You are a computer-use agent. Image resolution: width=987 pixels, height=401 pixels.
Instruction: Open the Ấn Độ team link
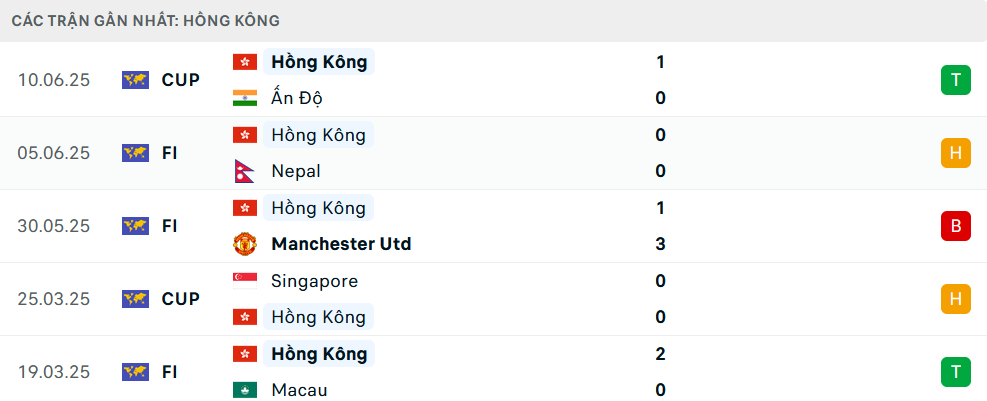click(298, 98)
